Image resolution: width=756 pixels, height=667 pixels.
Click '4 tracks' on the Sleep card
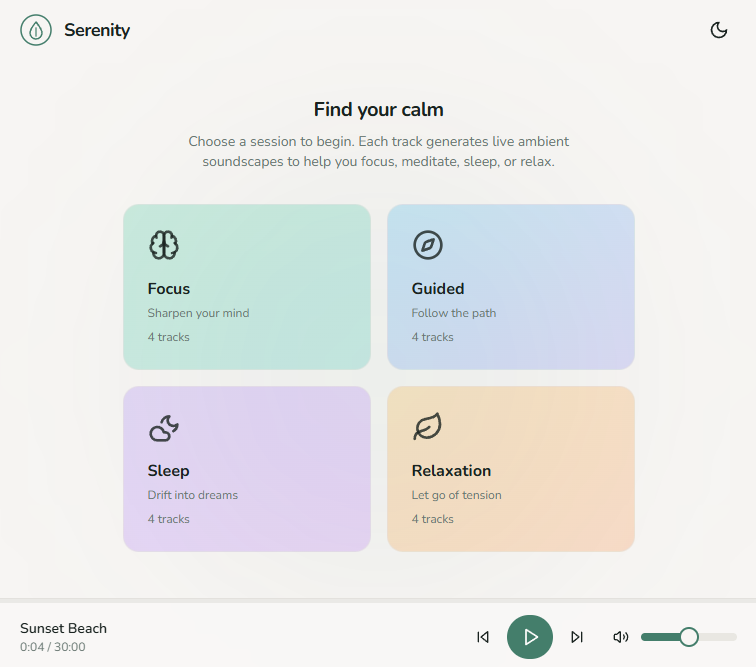168,519
